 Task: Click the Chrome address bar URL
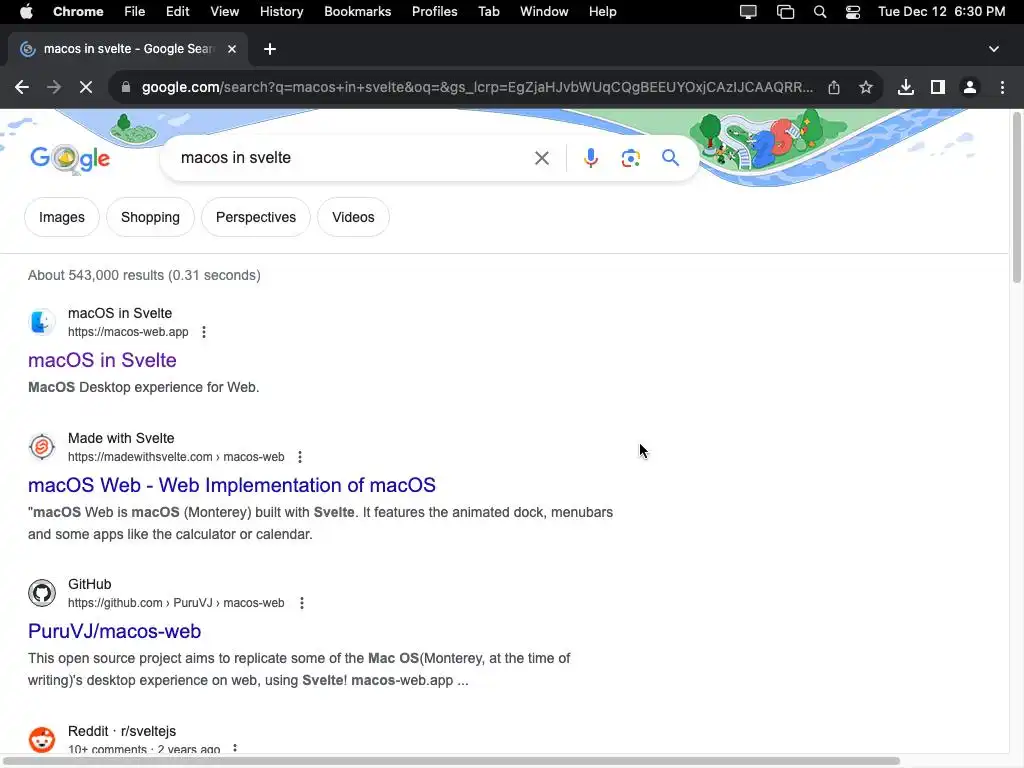[x=477, y=87]
